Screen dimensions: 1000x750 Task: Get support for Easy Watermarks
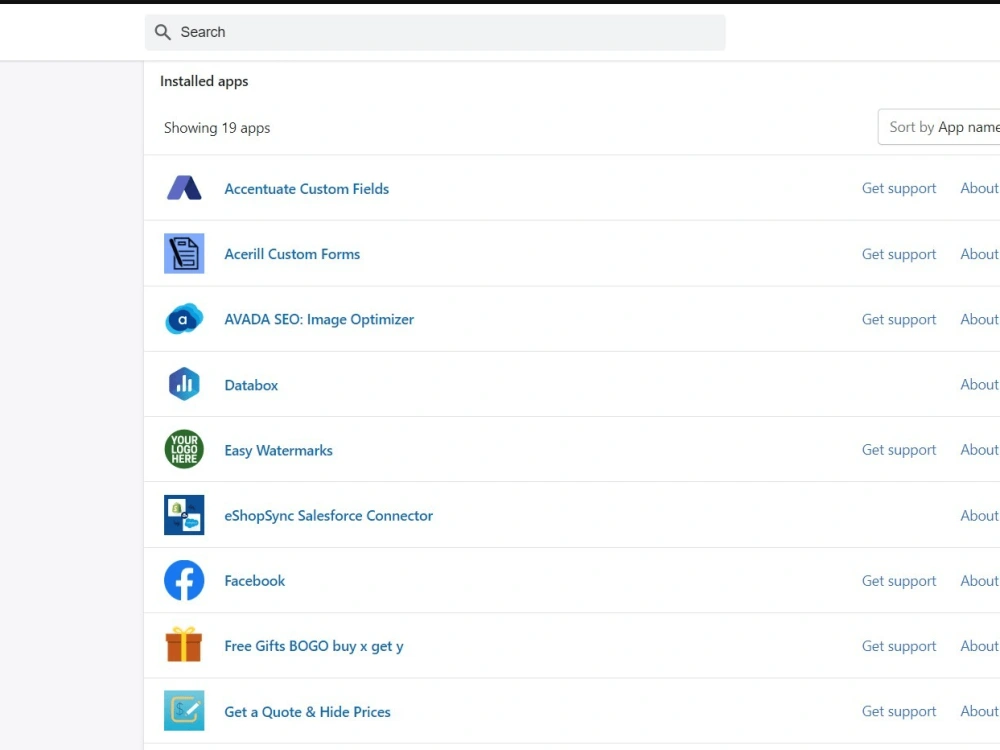(899, 450)
